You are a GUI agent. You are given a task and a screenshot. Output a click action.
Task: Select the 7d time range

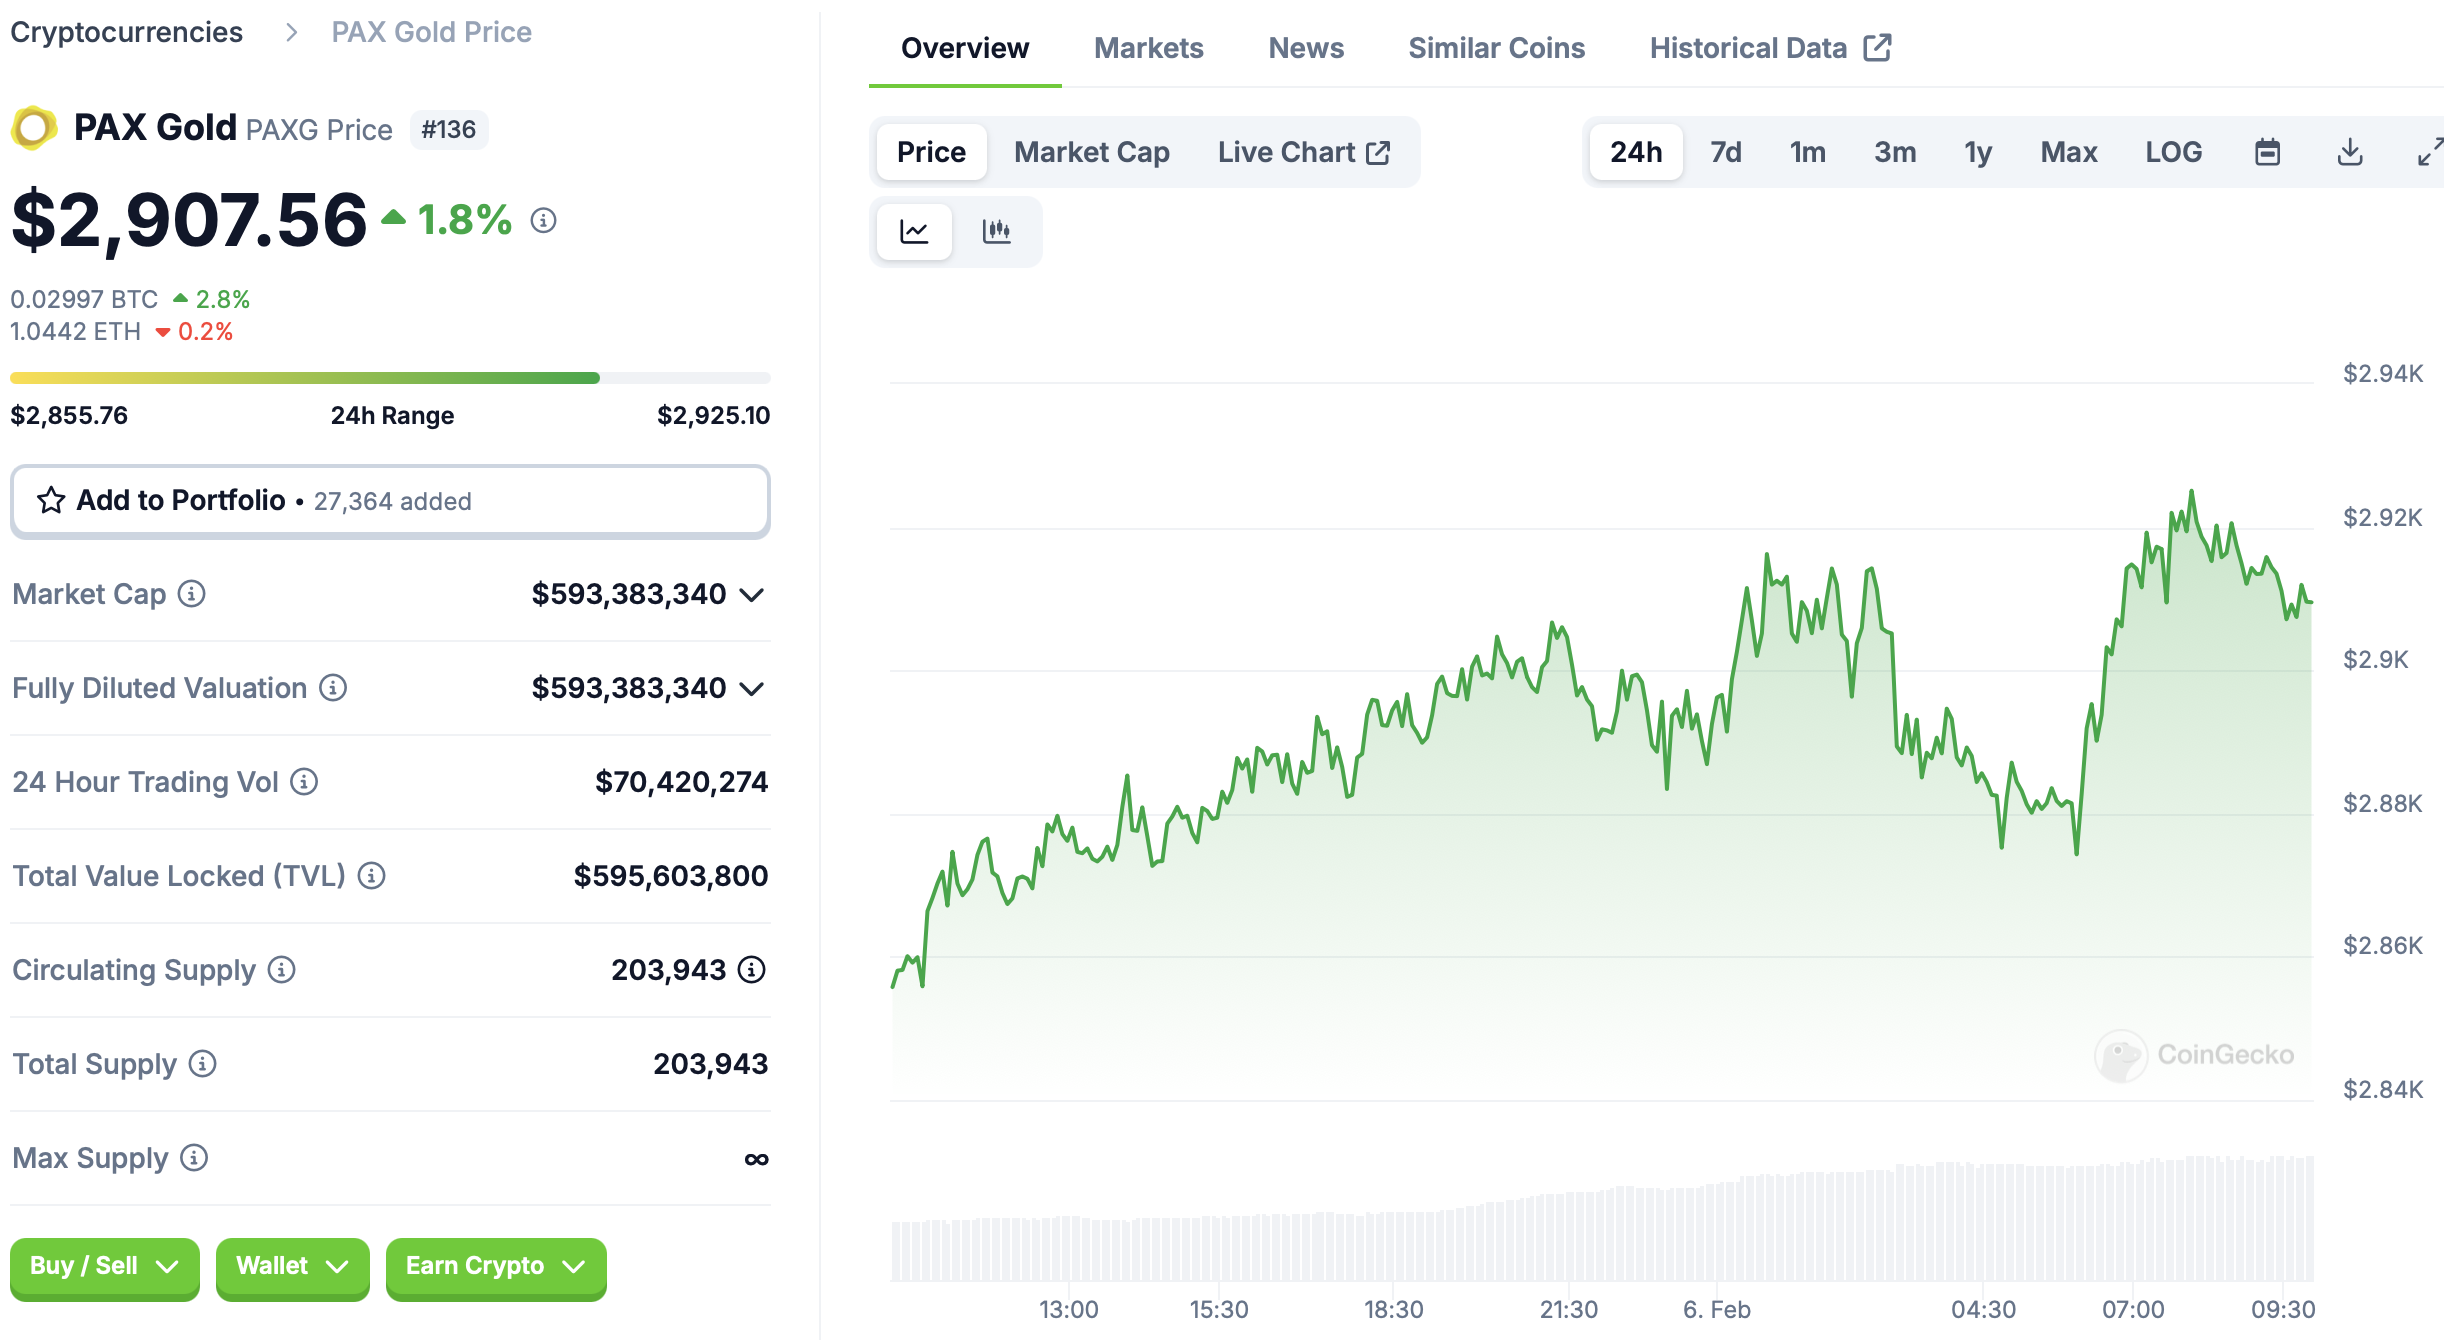1725,152
